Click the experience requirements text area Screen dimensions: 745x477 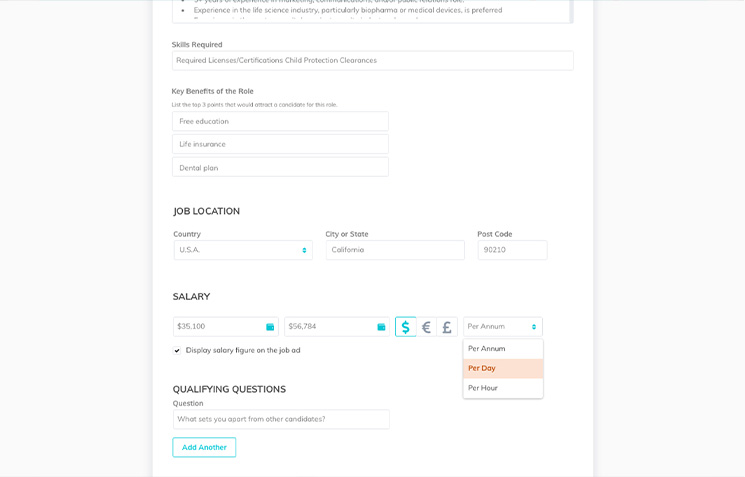point(372,11)
